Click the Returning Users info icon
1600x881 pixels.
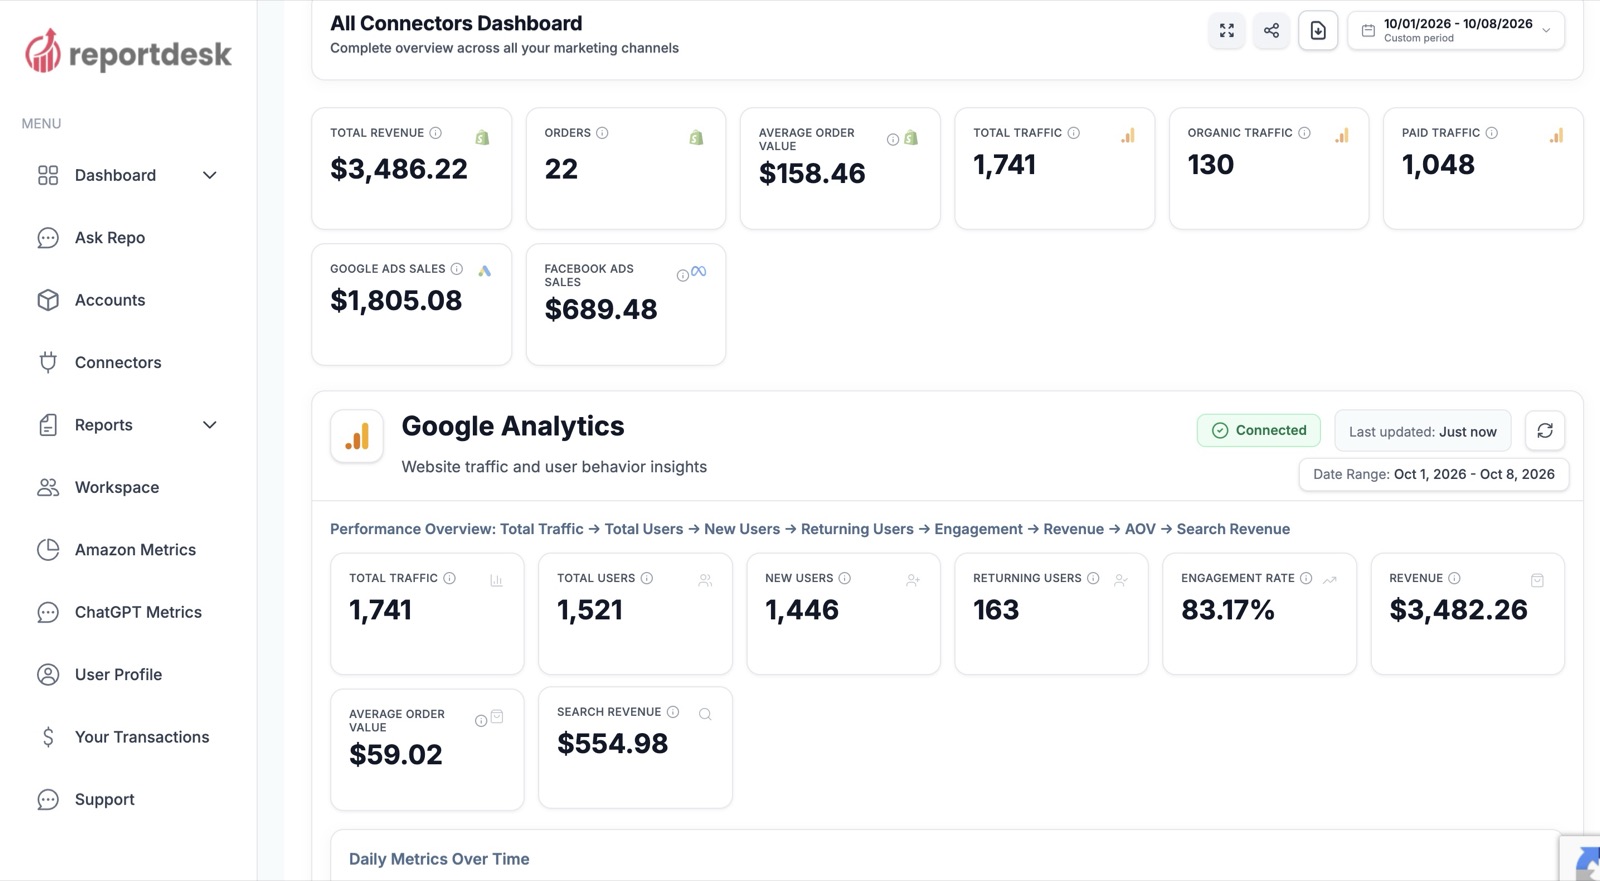(x=1093, y=578)
